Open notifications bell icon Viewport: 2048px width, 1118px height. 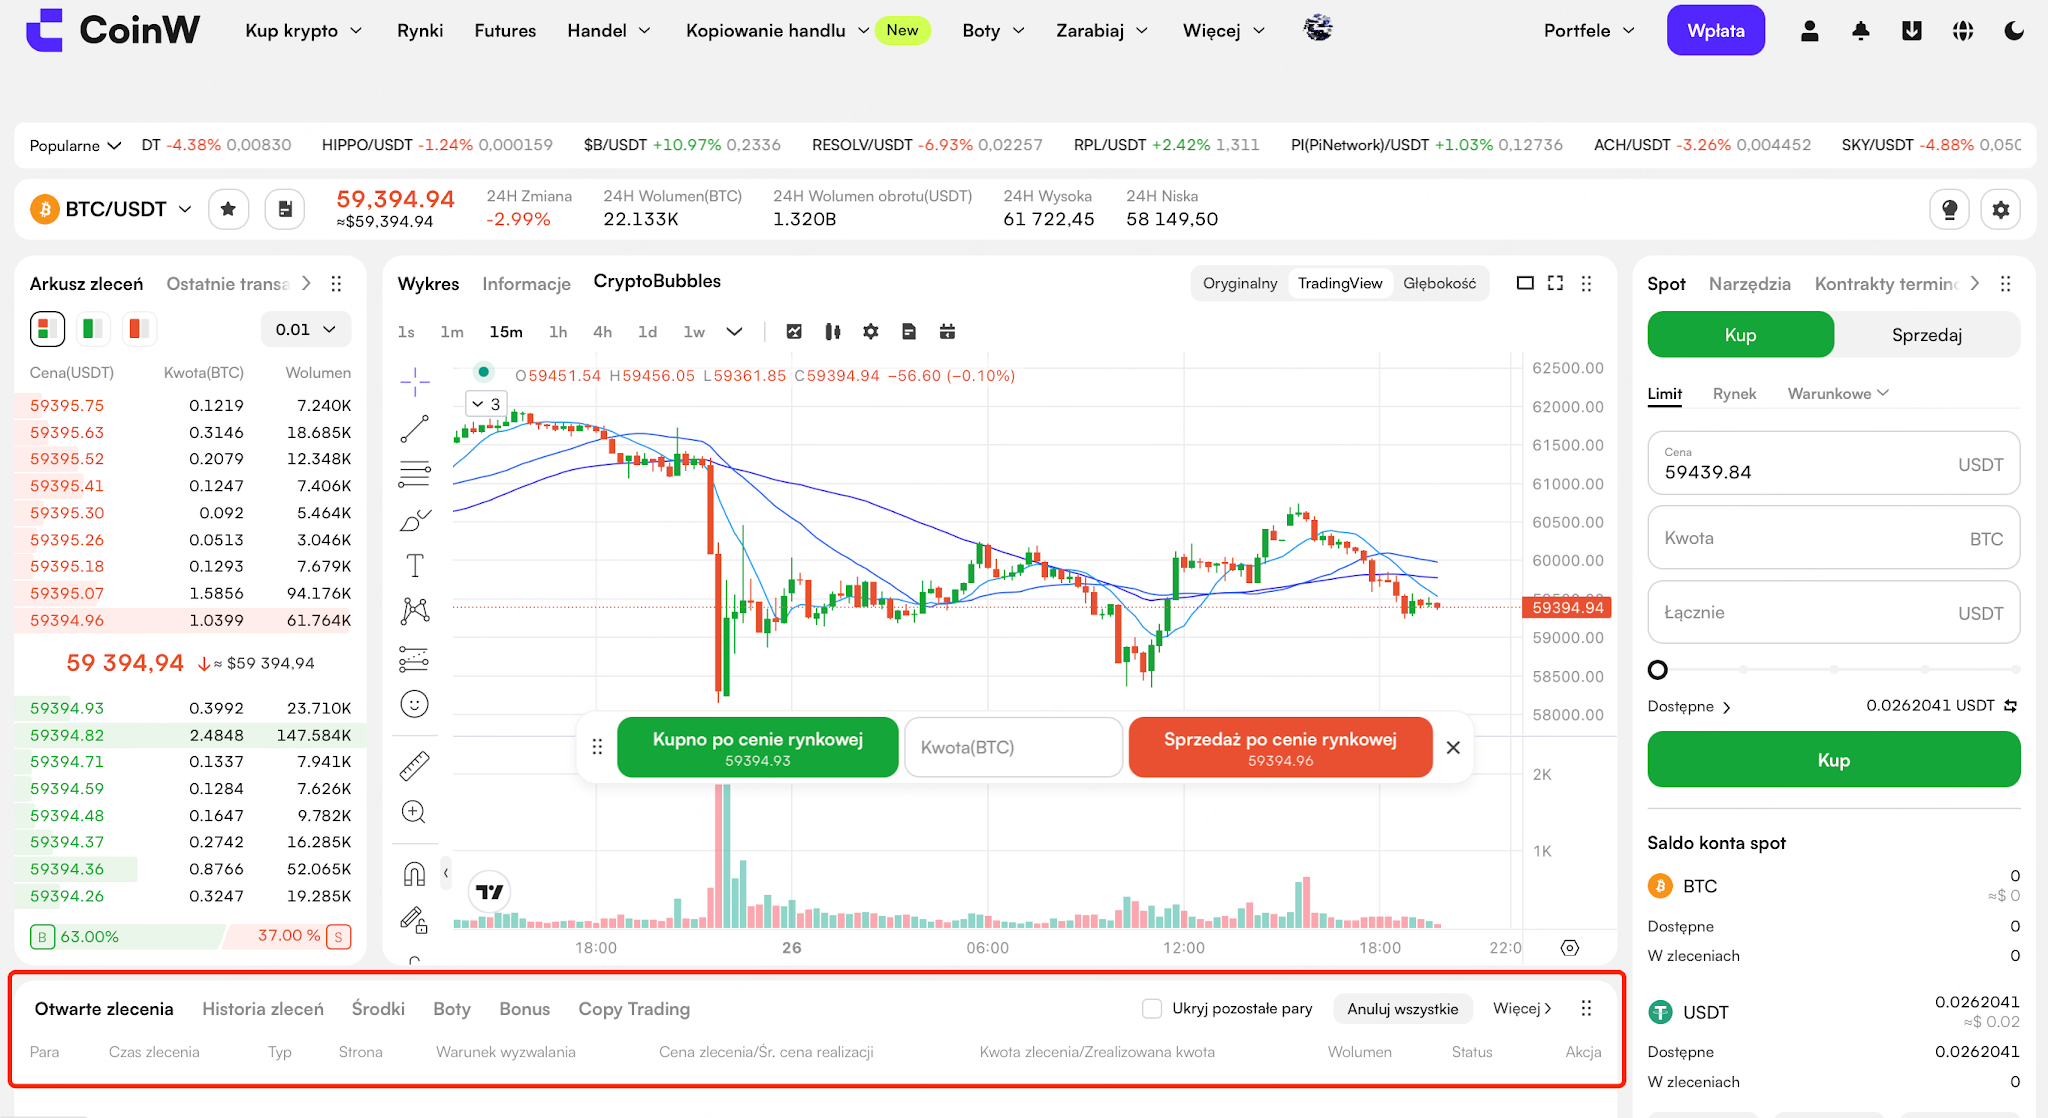(1860, 31)
